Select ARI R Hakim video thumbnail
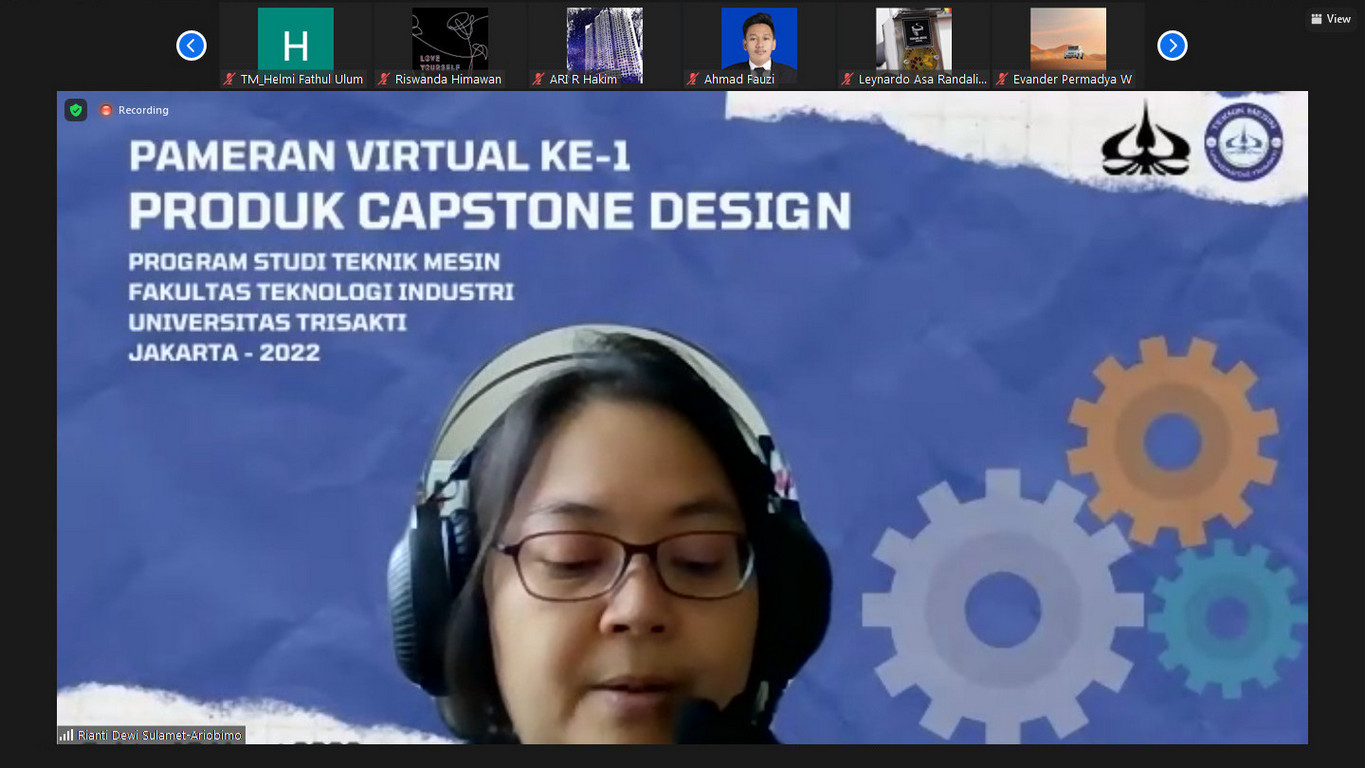This screenshot has height=768, width=1365. [x=605, y=46]
